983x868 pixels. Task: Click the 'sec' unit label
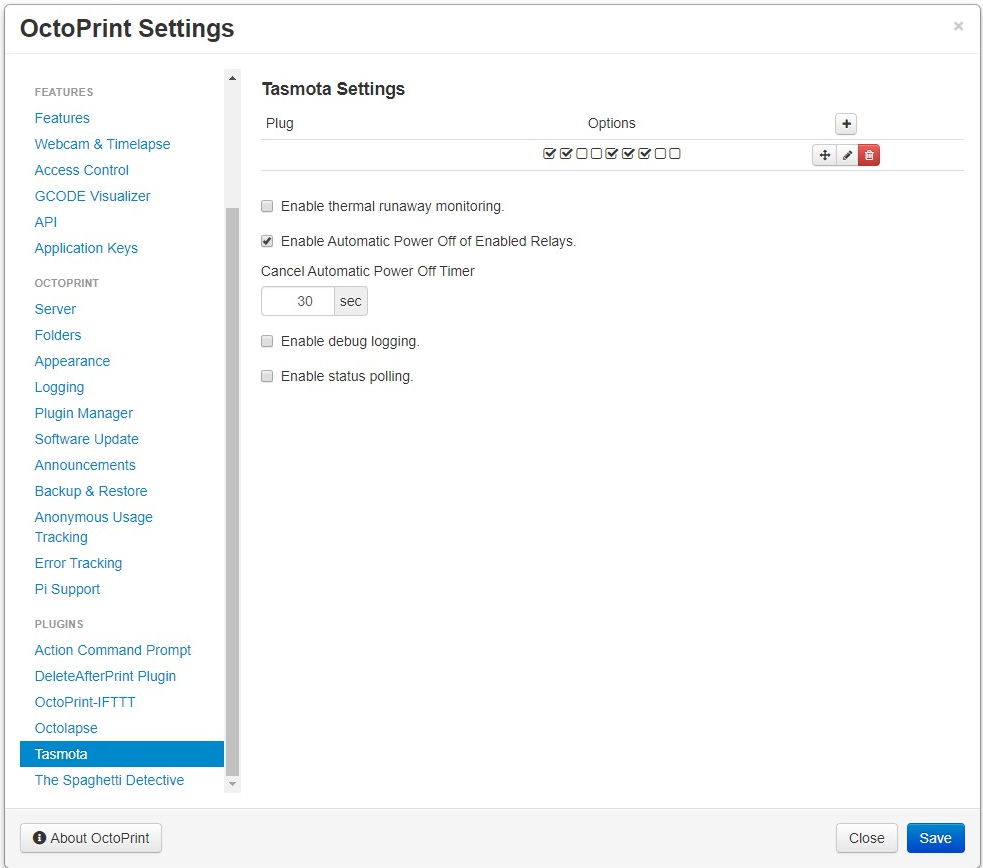(350, 301)
